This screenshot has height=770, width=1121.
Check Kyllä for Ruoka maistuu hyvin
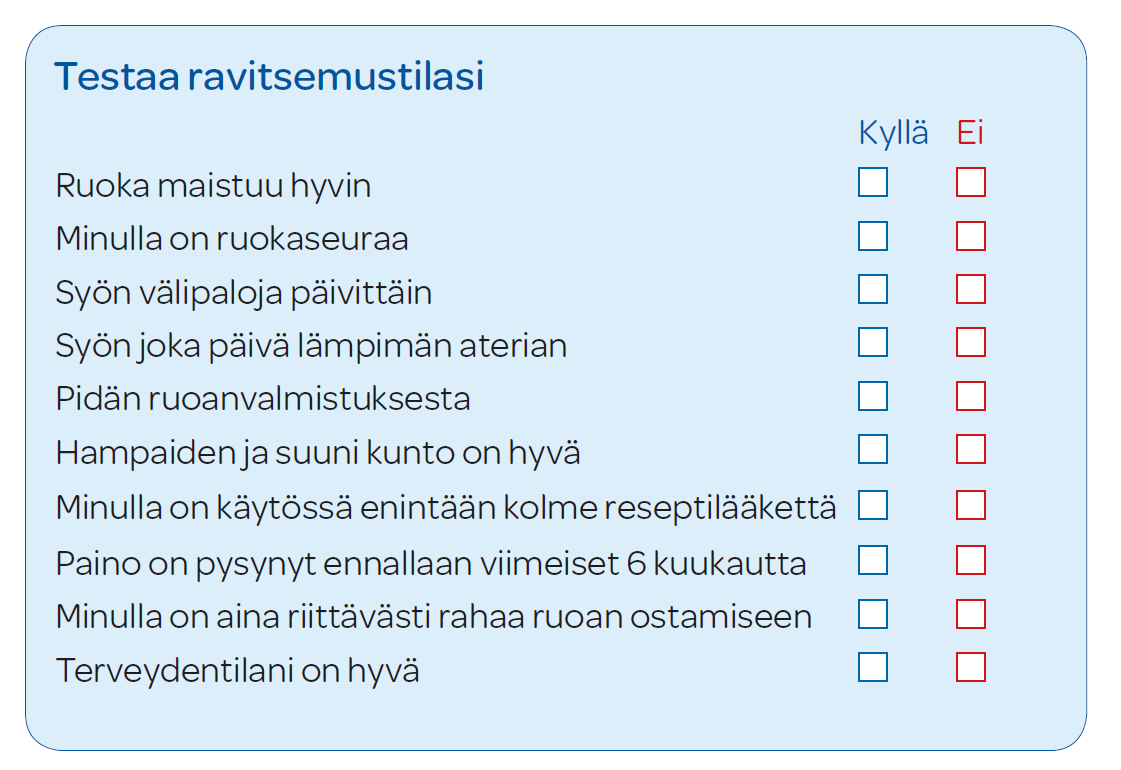point(873,182)
